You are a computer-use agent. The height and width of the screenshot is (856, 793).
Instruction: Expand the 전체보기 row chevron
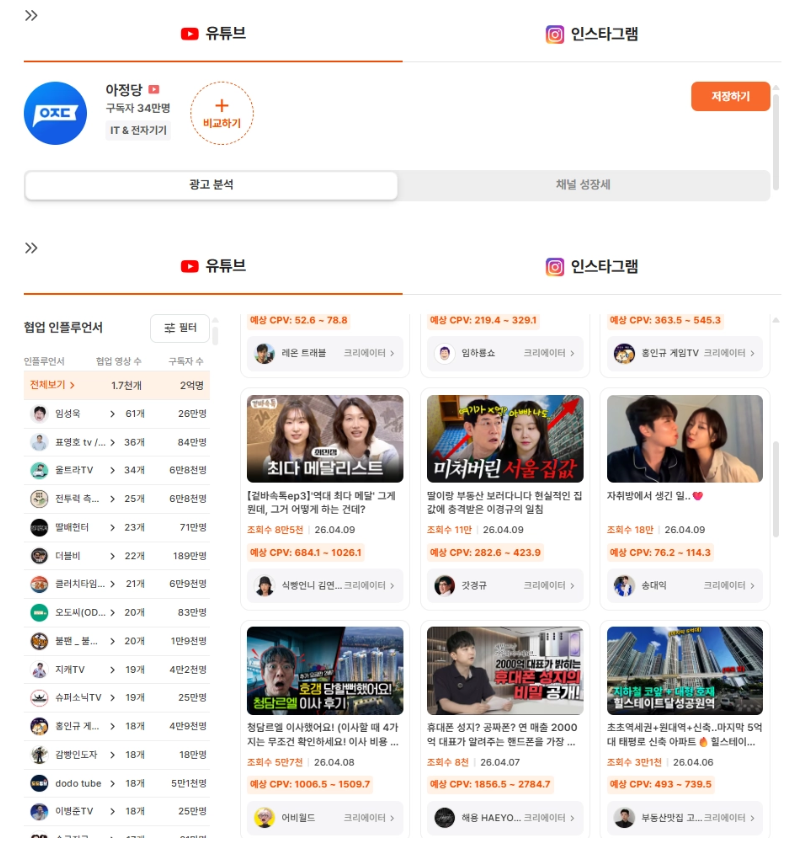[72, 385]
